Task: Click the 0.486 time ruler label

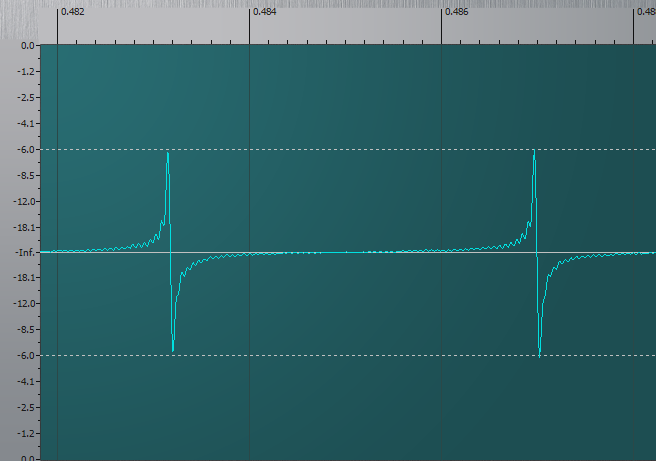Action: pyautogui.click(x=457, y=12)
